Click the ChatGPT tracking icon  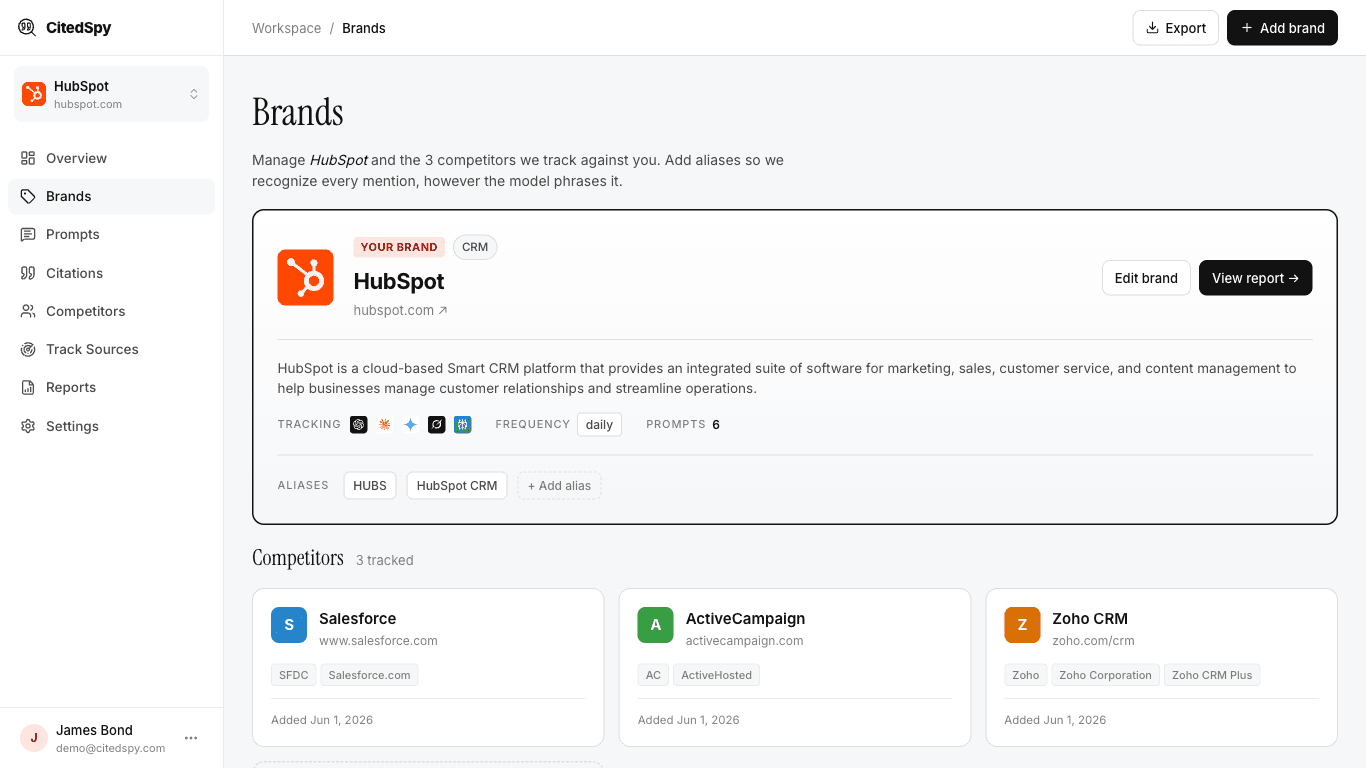tap(359, 425)
